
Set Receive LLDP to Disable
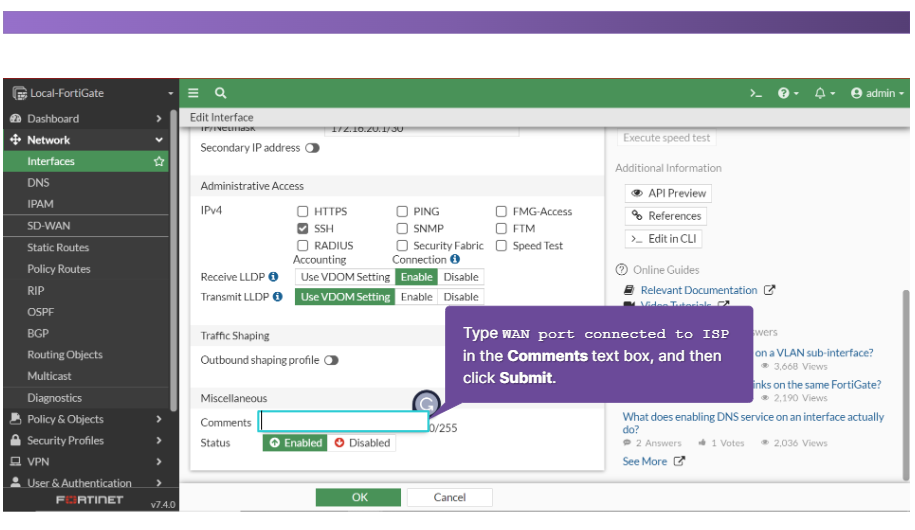[x=460, y=277]
